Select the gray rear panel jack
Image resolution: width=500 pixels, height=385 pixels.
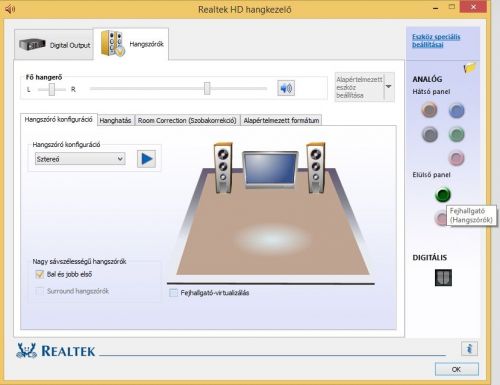(x=430, y=134)
